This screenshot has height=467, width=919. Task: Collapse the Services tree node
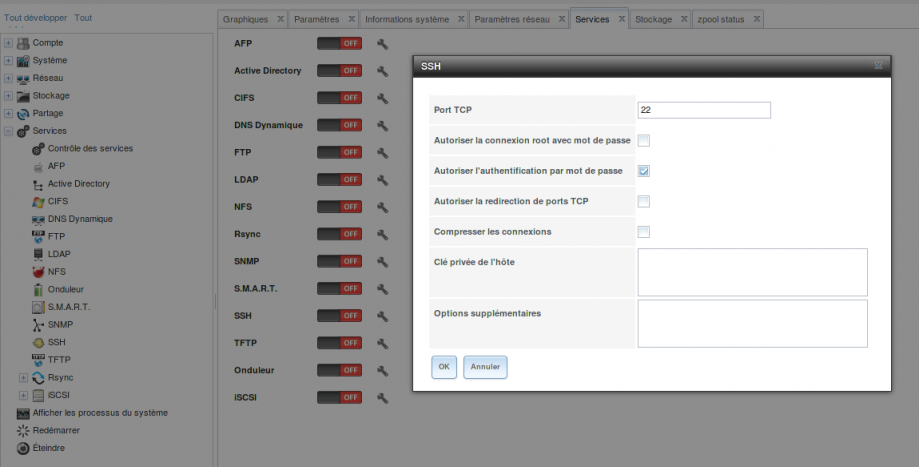click(9, 131)
